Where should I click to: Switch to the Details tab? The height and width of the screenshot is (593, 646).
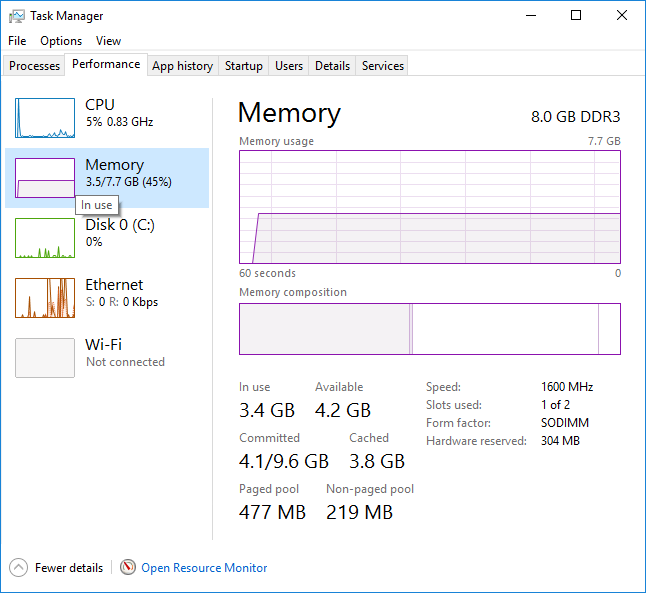pyautogui.click(x=332, y=66)
